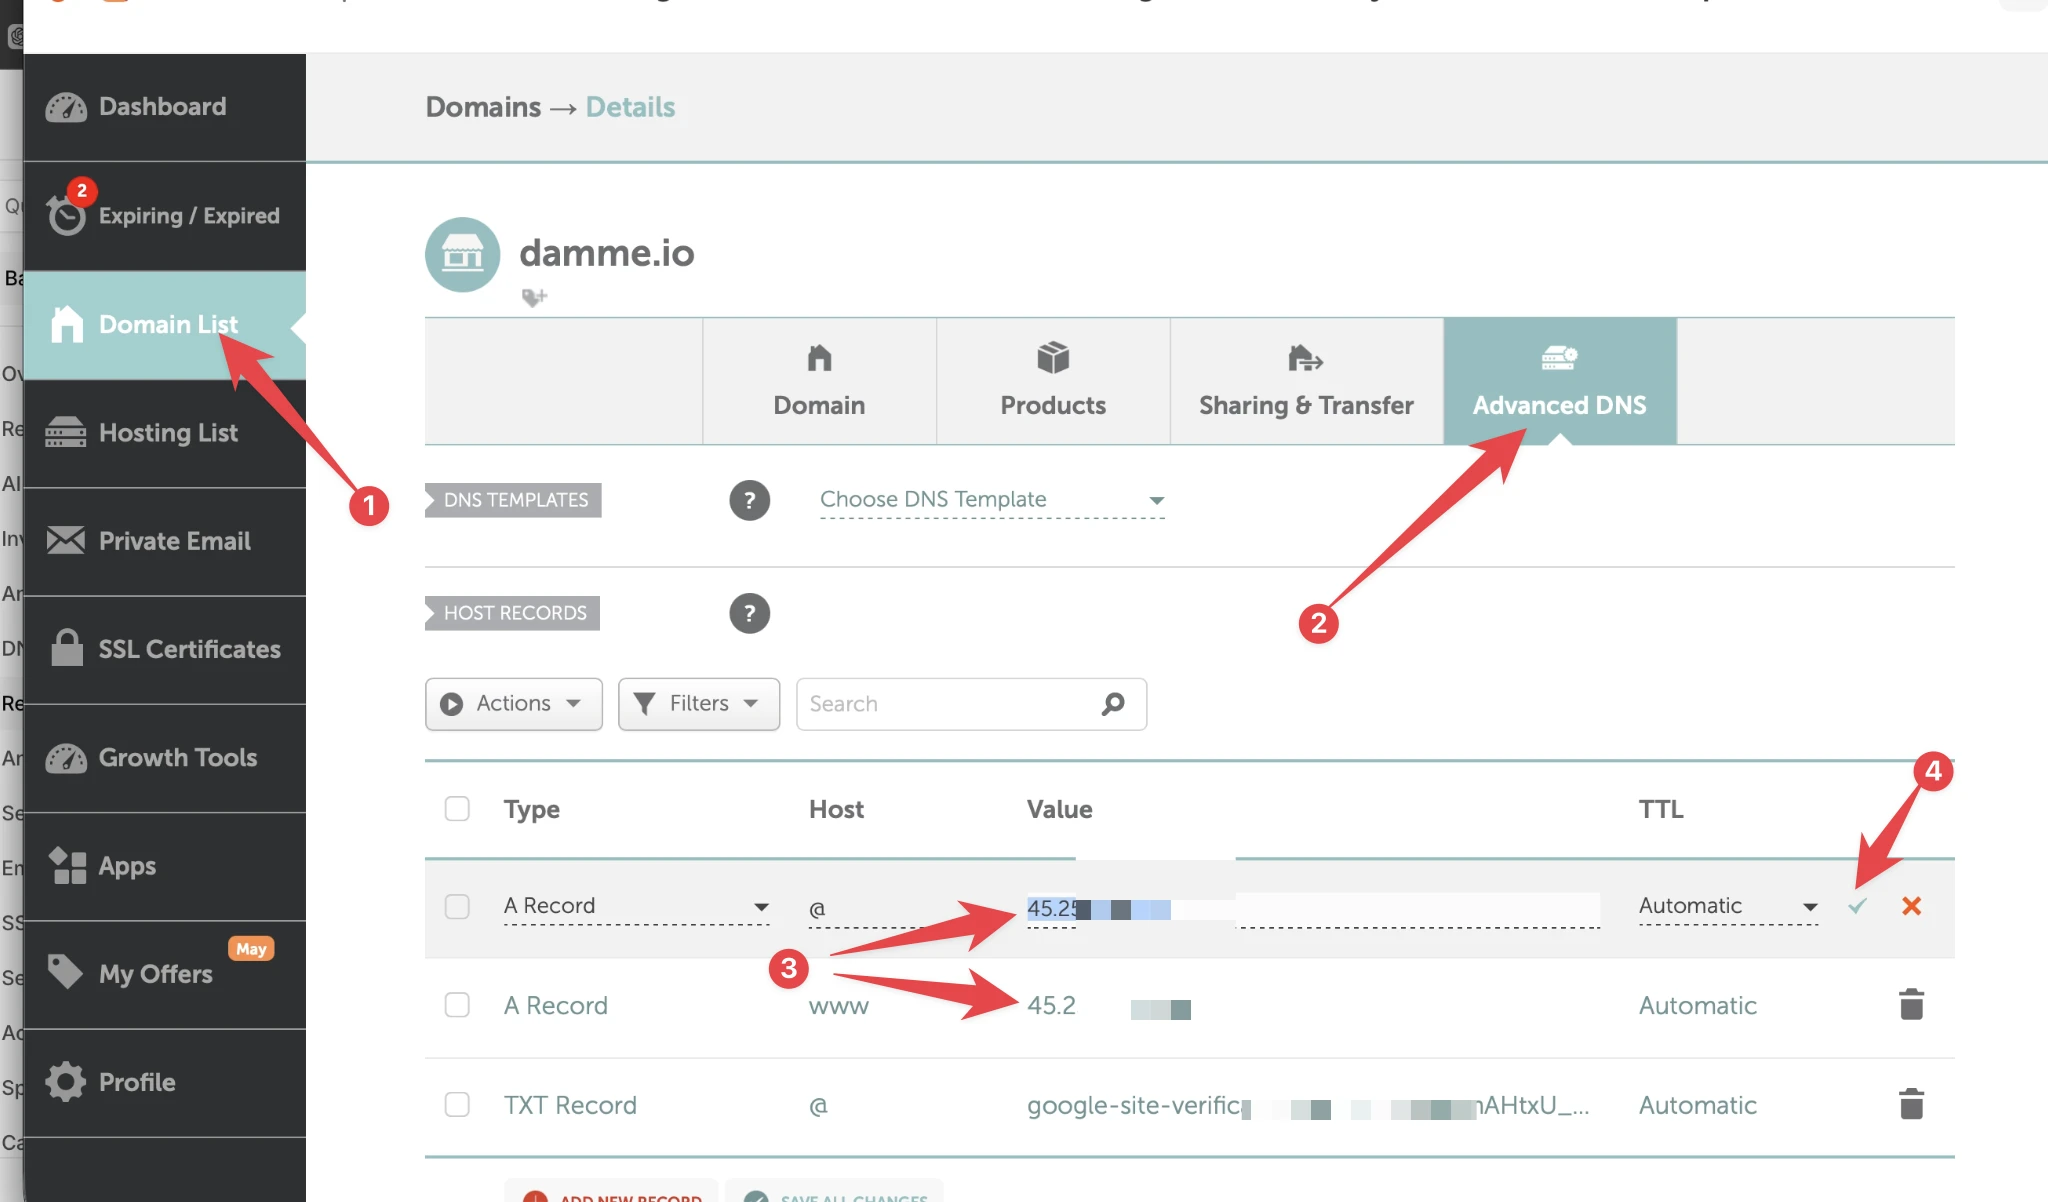Click the IP value field of edited A Record
Screen dimensions: 2048x1202
click(1313, 909)
